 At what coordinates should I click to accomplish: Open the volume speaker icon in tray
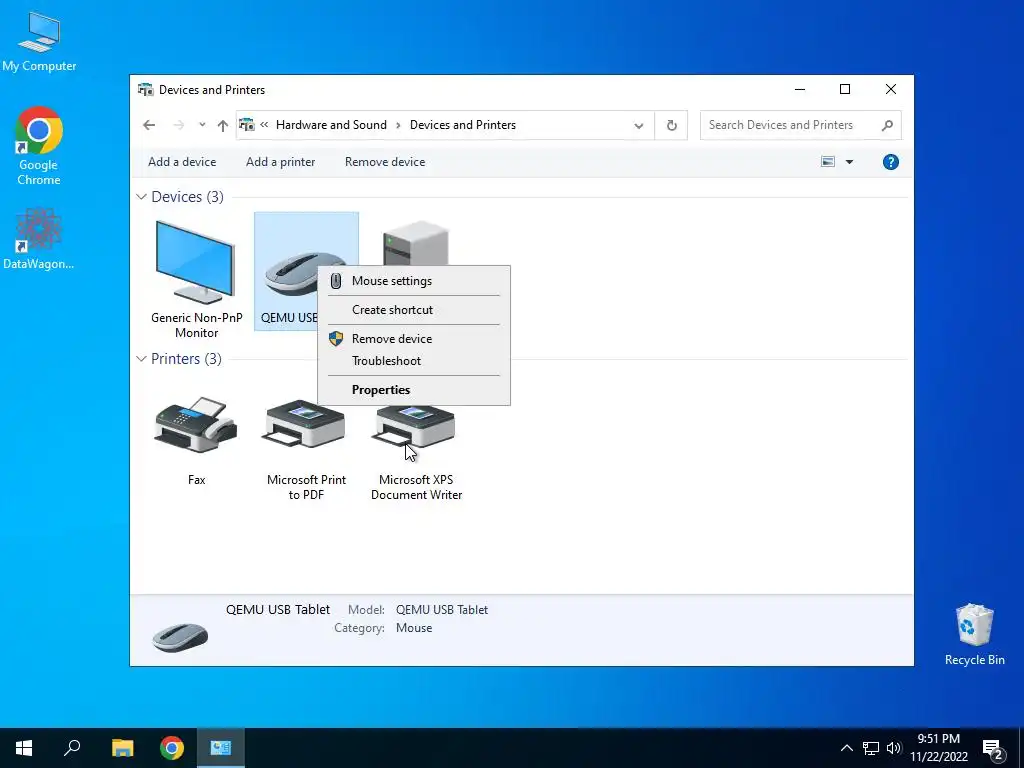click(894, 748)
